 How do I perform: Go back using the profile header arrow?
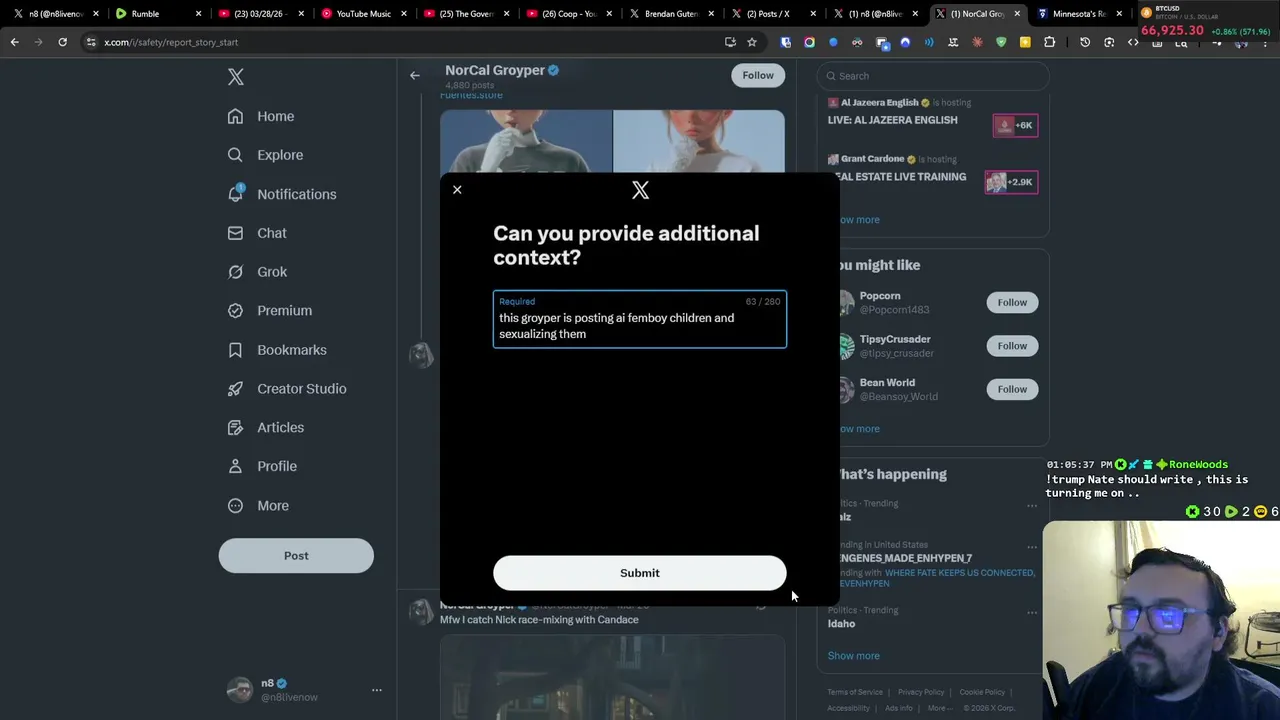coord(415,75)
